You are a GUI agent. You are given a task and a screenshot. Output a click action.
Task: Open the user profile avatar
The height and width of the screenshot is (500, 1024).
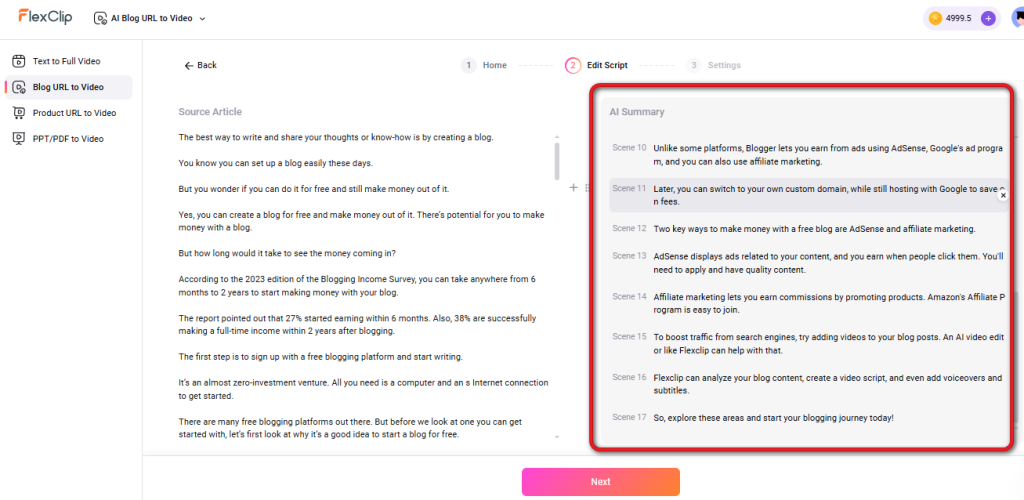click(1017, 18)
